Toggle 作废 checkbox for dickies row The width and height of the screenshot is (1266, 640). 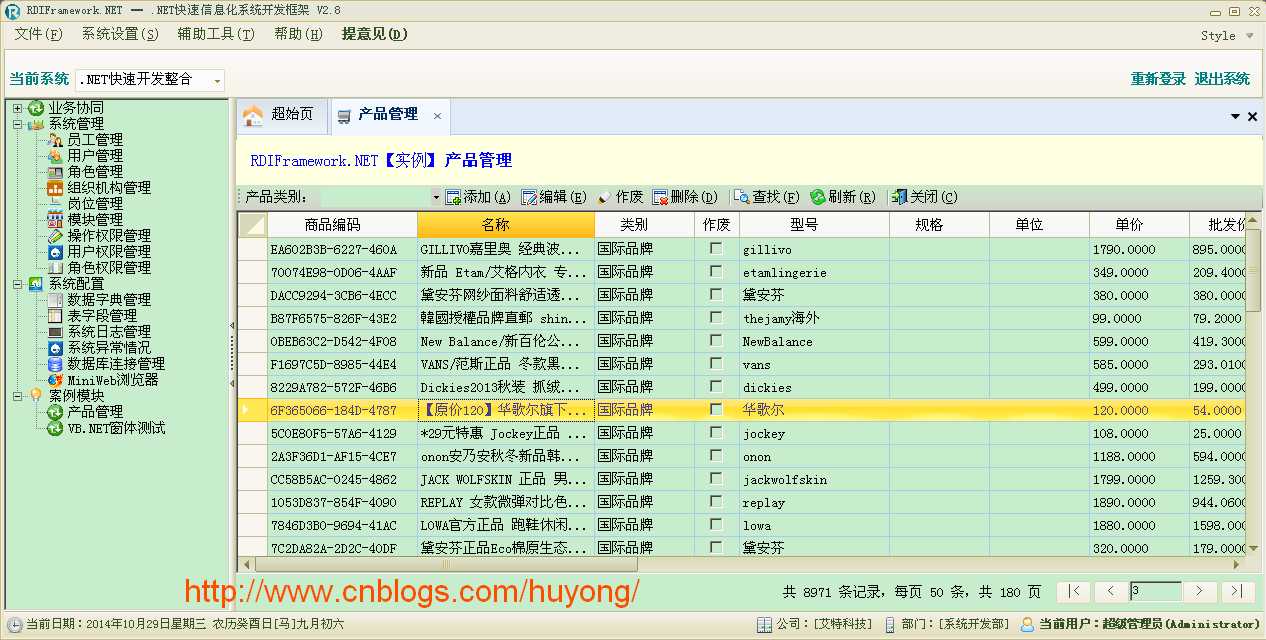pyautogui.click(x=716, y=386)
